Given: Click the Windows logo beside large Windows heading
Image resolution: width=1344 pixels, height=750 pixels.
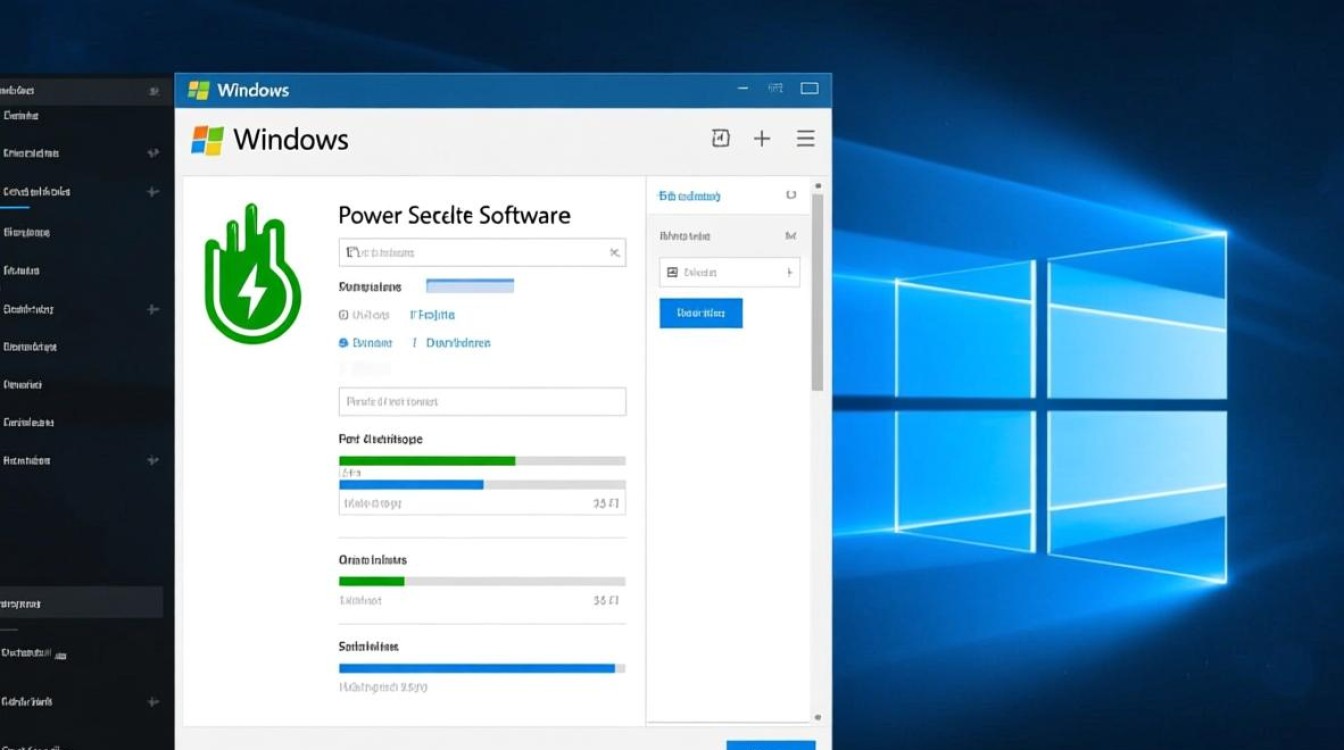Looking at the screenshot, I should click(x=207, y=140).
